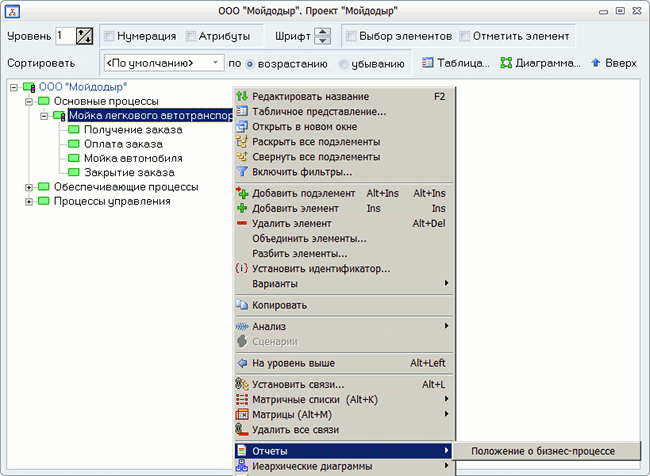This screenshot has height=476, width=650.
Task: Select Объединить элементы
Action: coord(344,238)
